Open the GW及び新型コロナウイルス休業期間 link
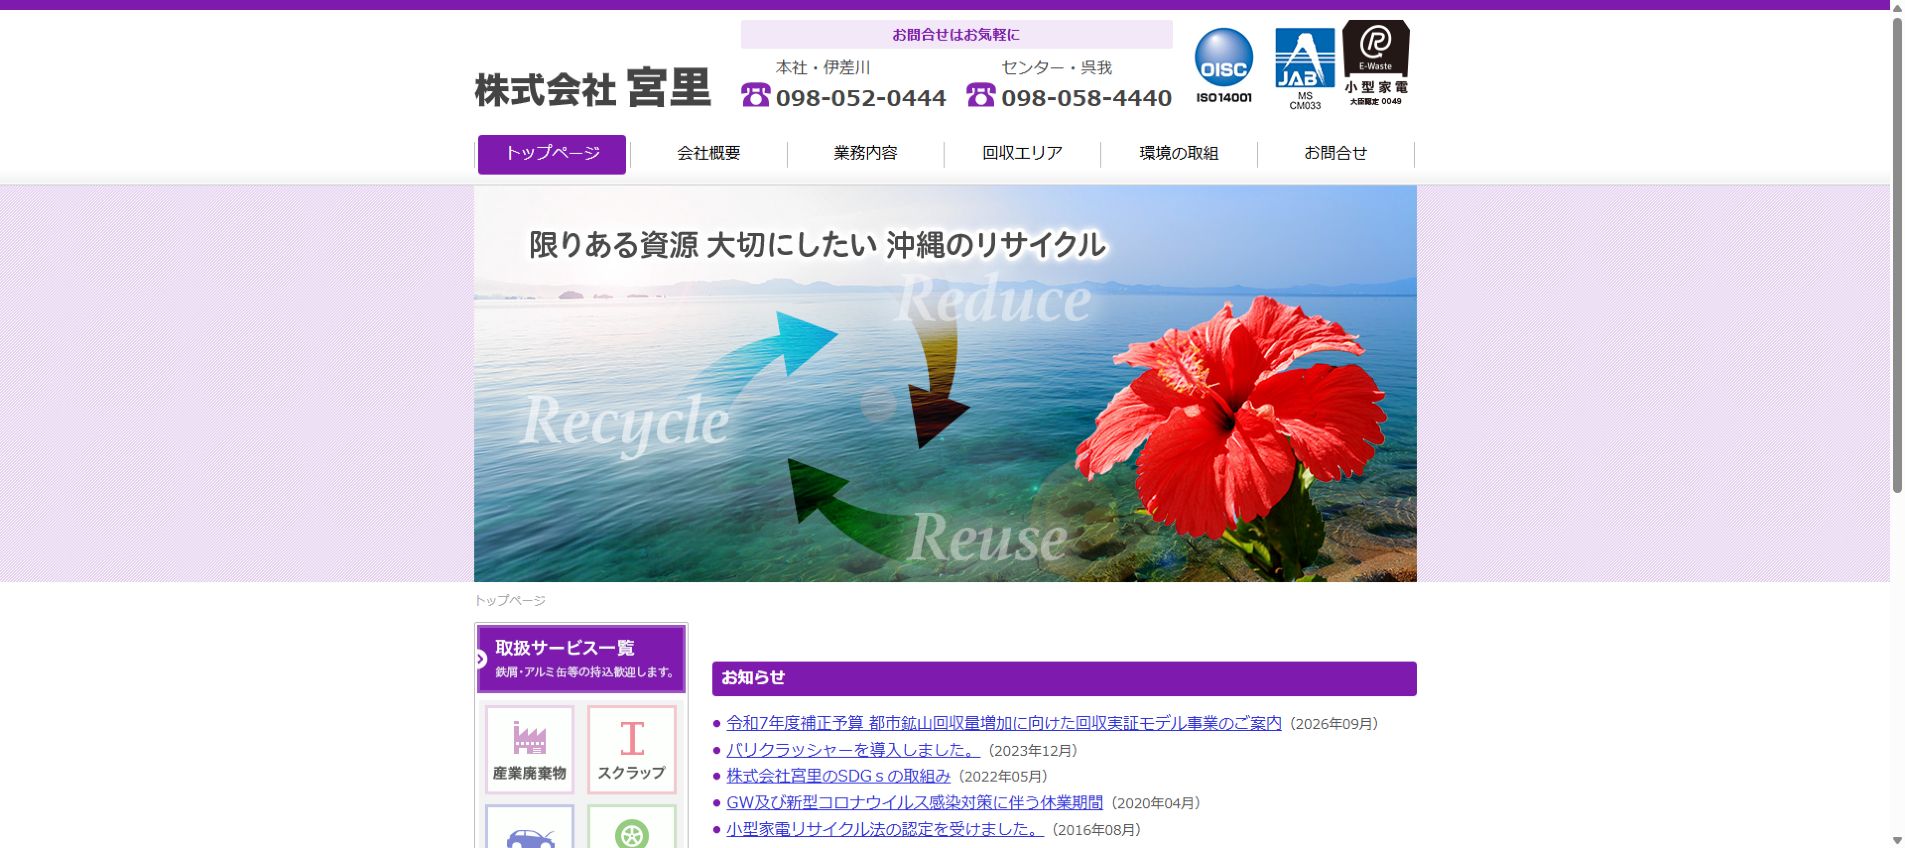 (915, 802)
